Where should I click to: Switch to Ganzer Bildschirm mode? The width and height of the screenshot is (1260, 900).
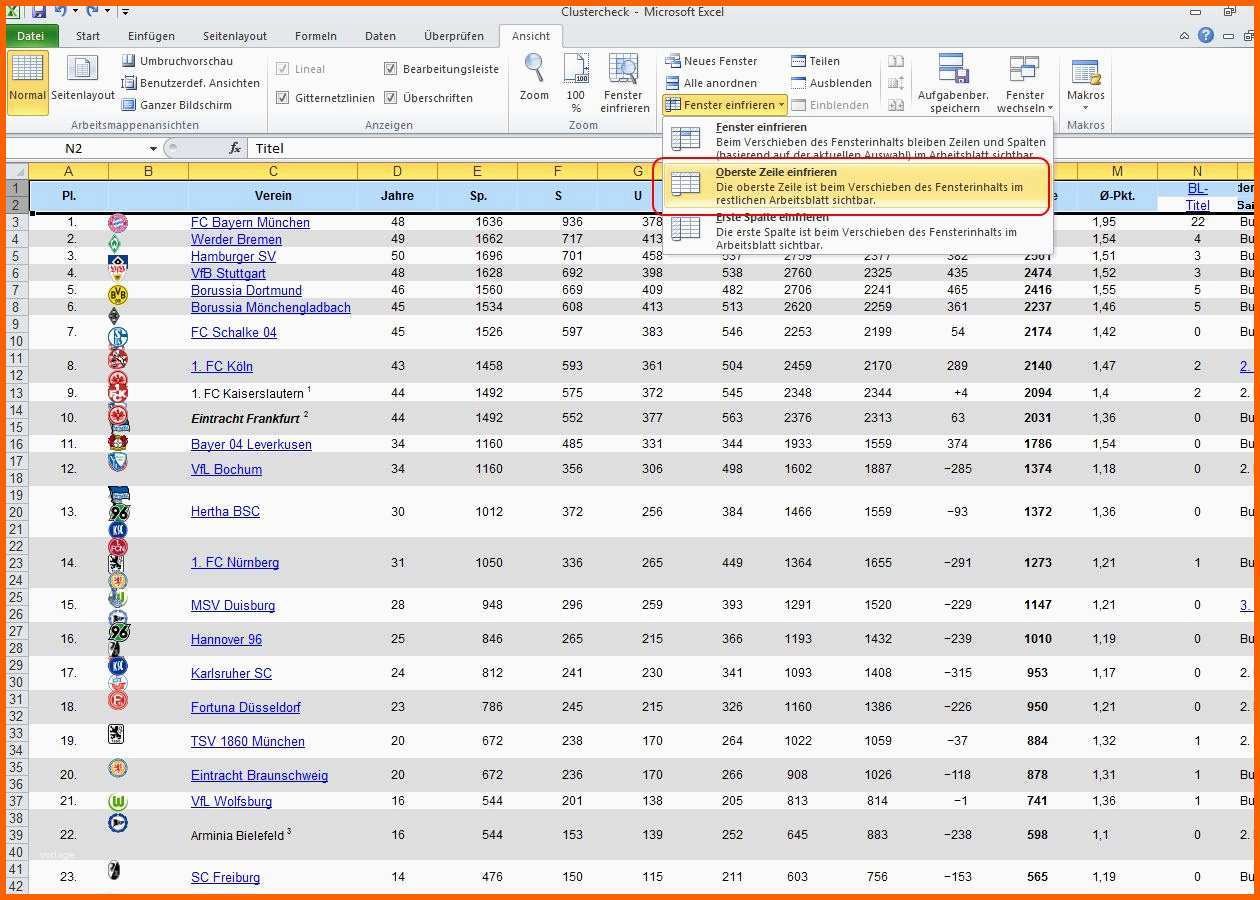click(x=177, y=105)
